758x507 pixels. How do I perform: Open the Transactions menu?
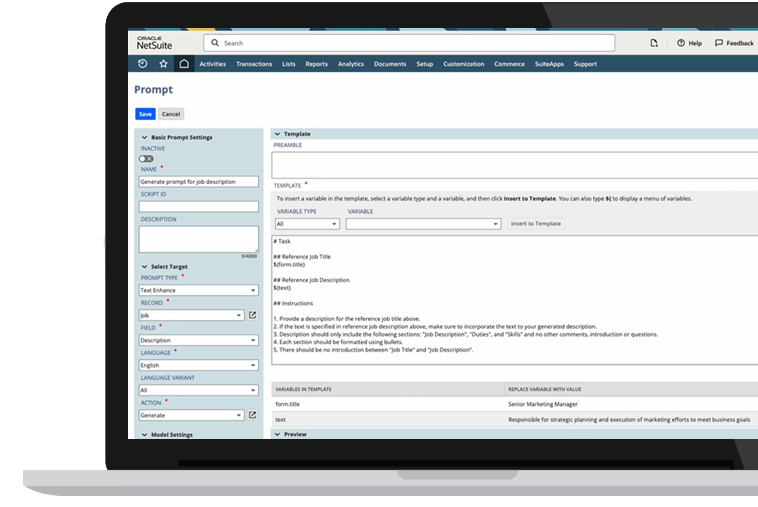tap(254, 64)
